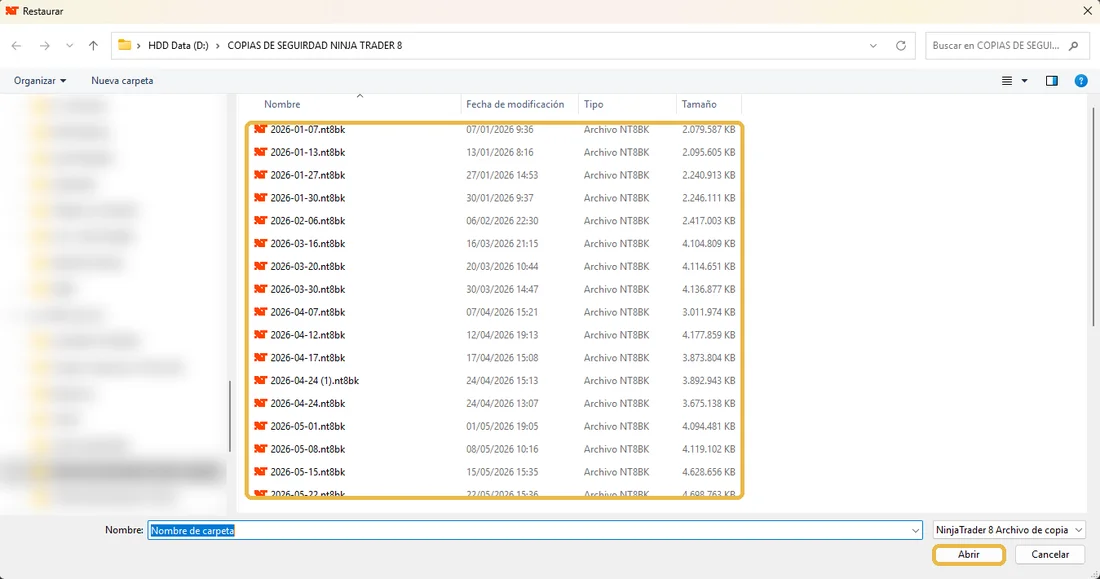
Task: Click NinjaTrader icon of 2026-05-08.nt8bk
Action: [x=260, y=448]
